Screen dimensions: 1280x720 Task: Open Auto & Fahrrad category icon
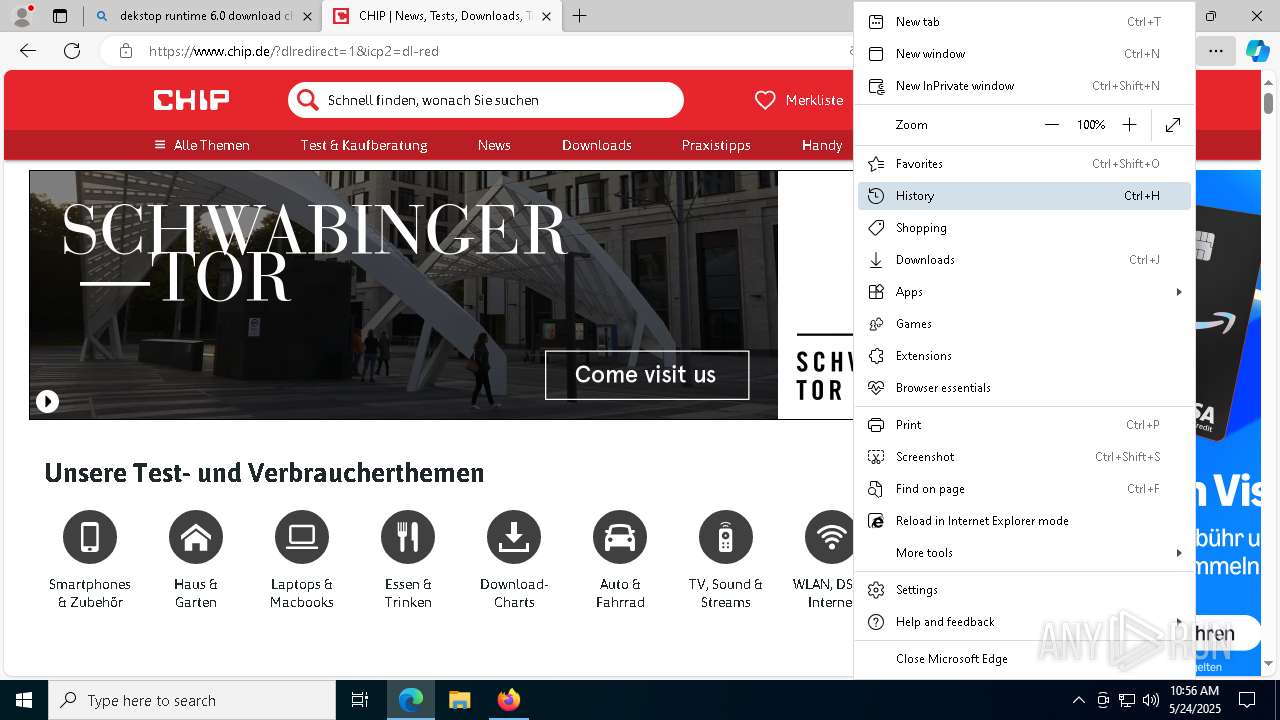pos(620,537)
